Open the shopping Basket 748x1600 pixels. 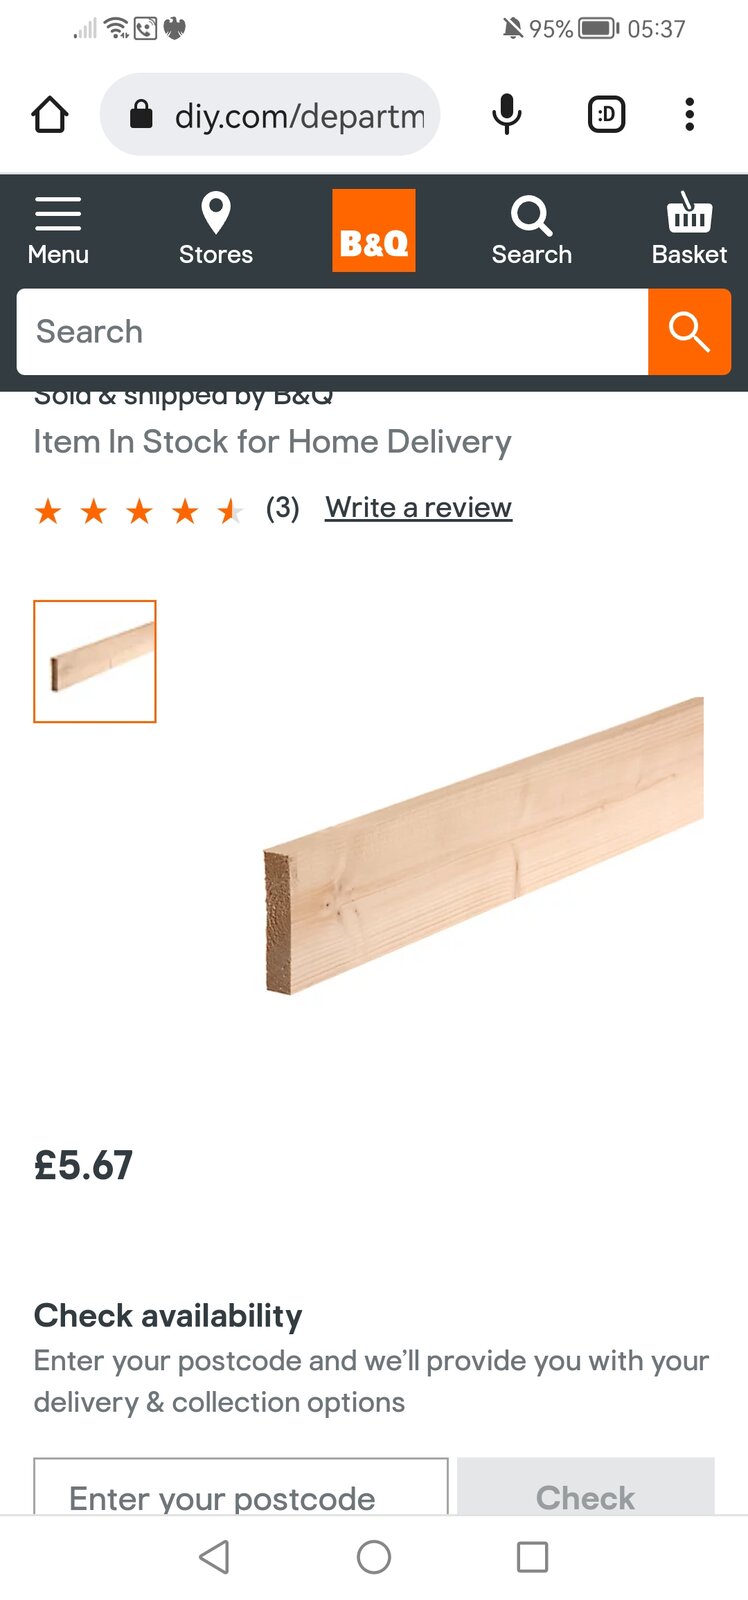pyautogui.click(x=689, y=231)
